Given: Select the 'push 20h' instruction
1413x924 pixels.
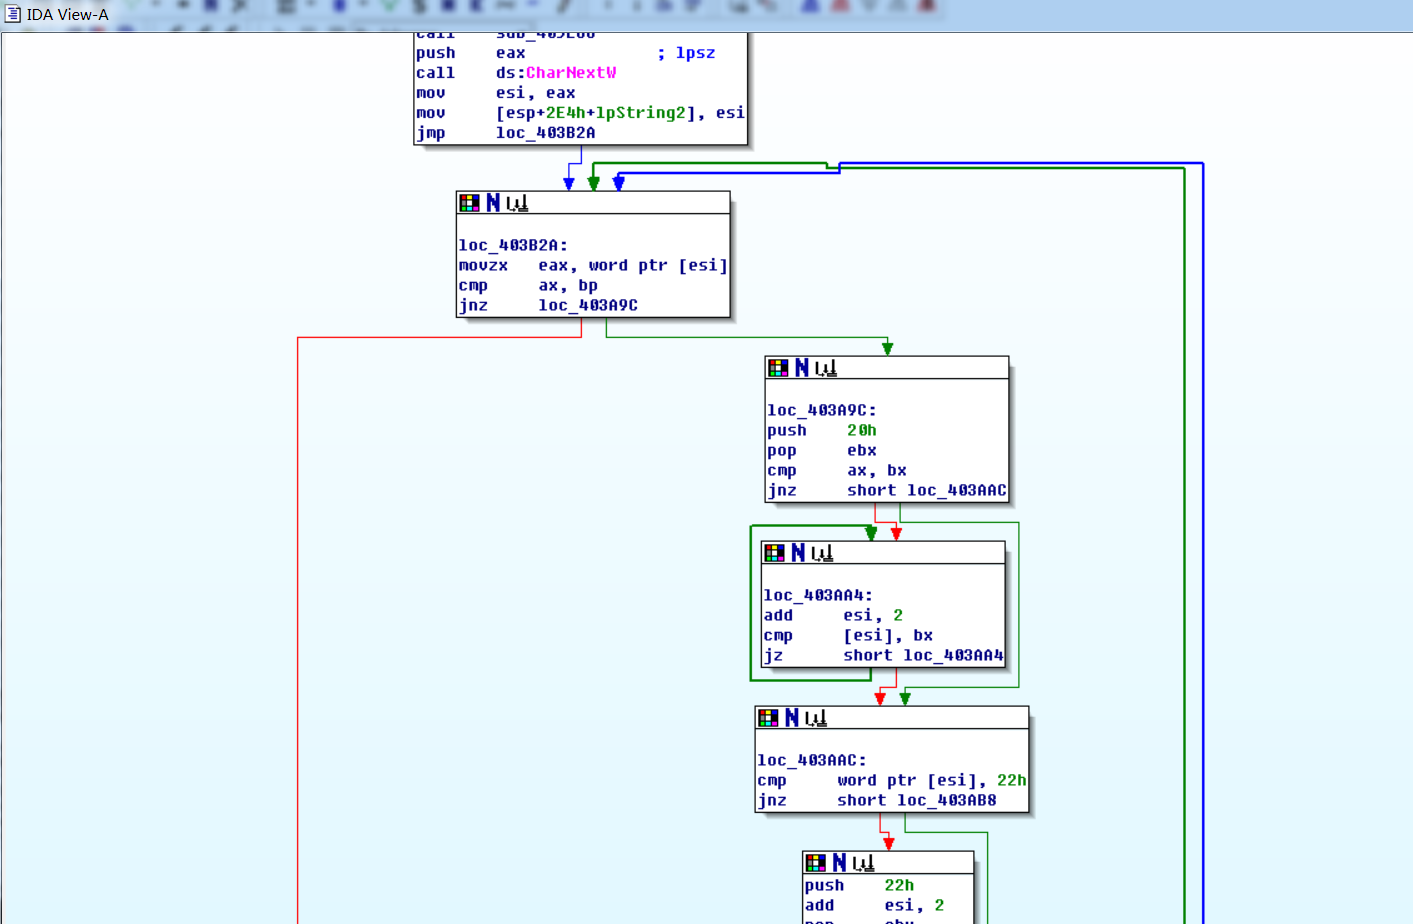Looking at the screenshot, I should pyautogui.click(x=822, y=430).
